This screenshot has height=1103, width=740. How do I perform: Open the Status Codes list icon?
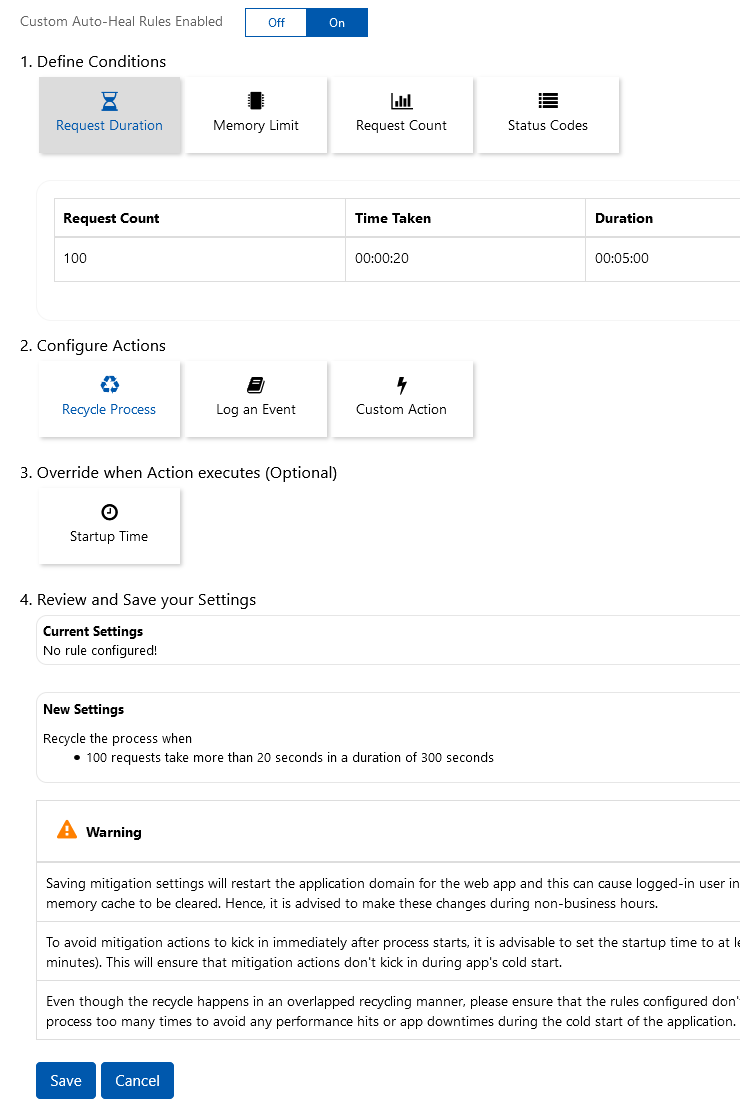click(547, 101)
